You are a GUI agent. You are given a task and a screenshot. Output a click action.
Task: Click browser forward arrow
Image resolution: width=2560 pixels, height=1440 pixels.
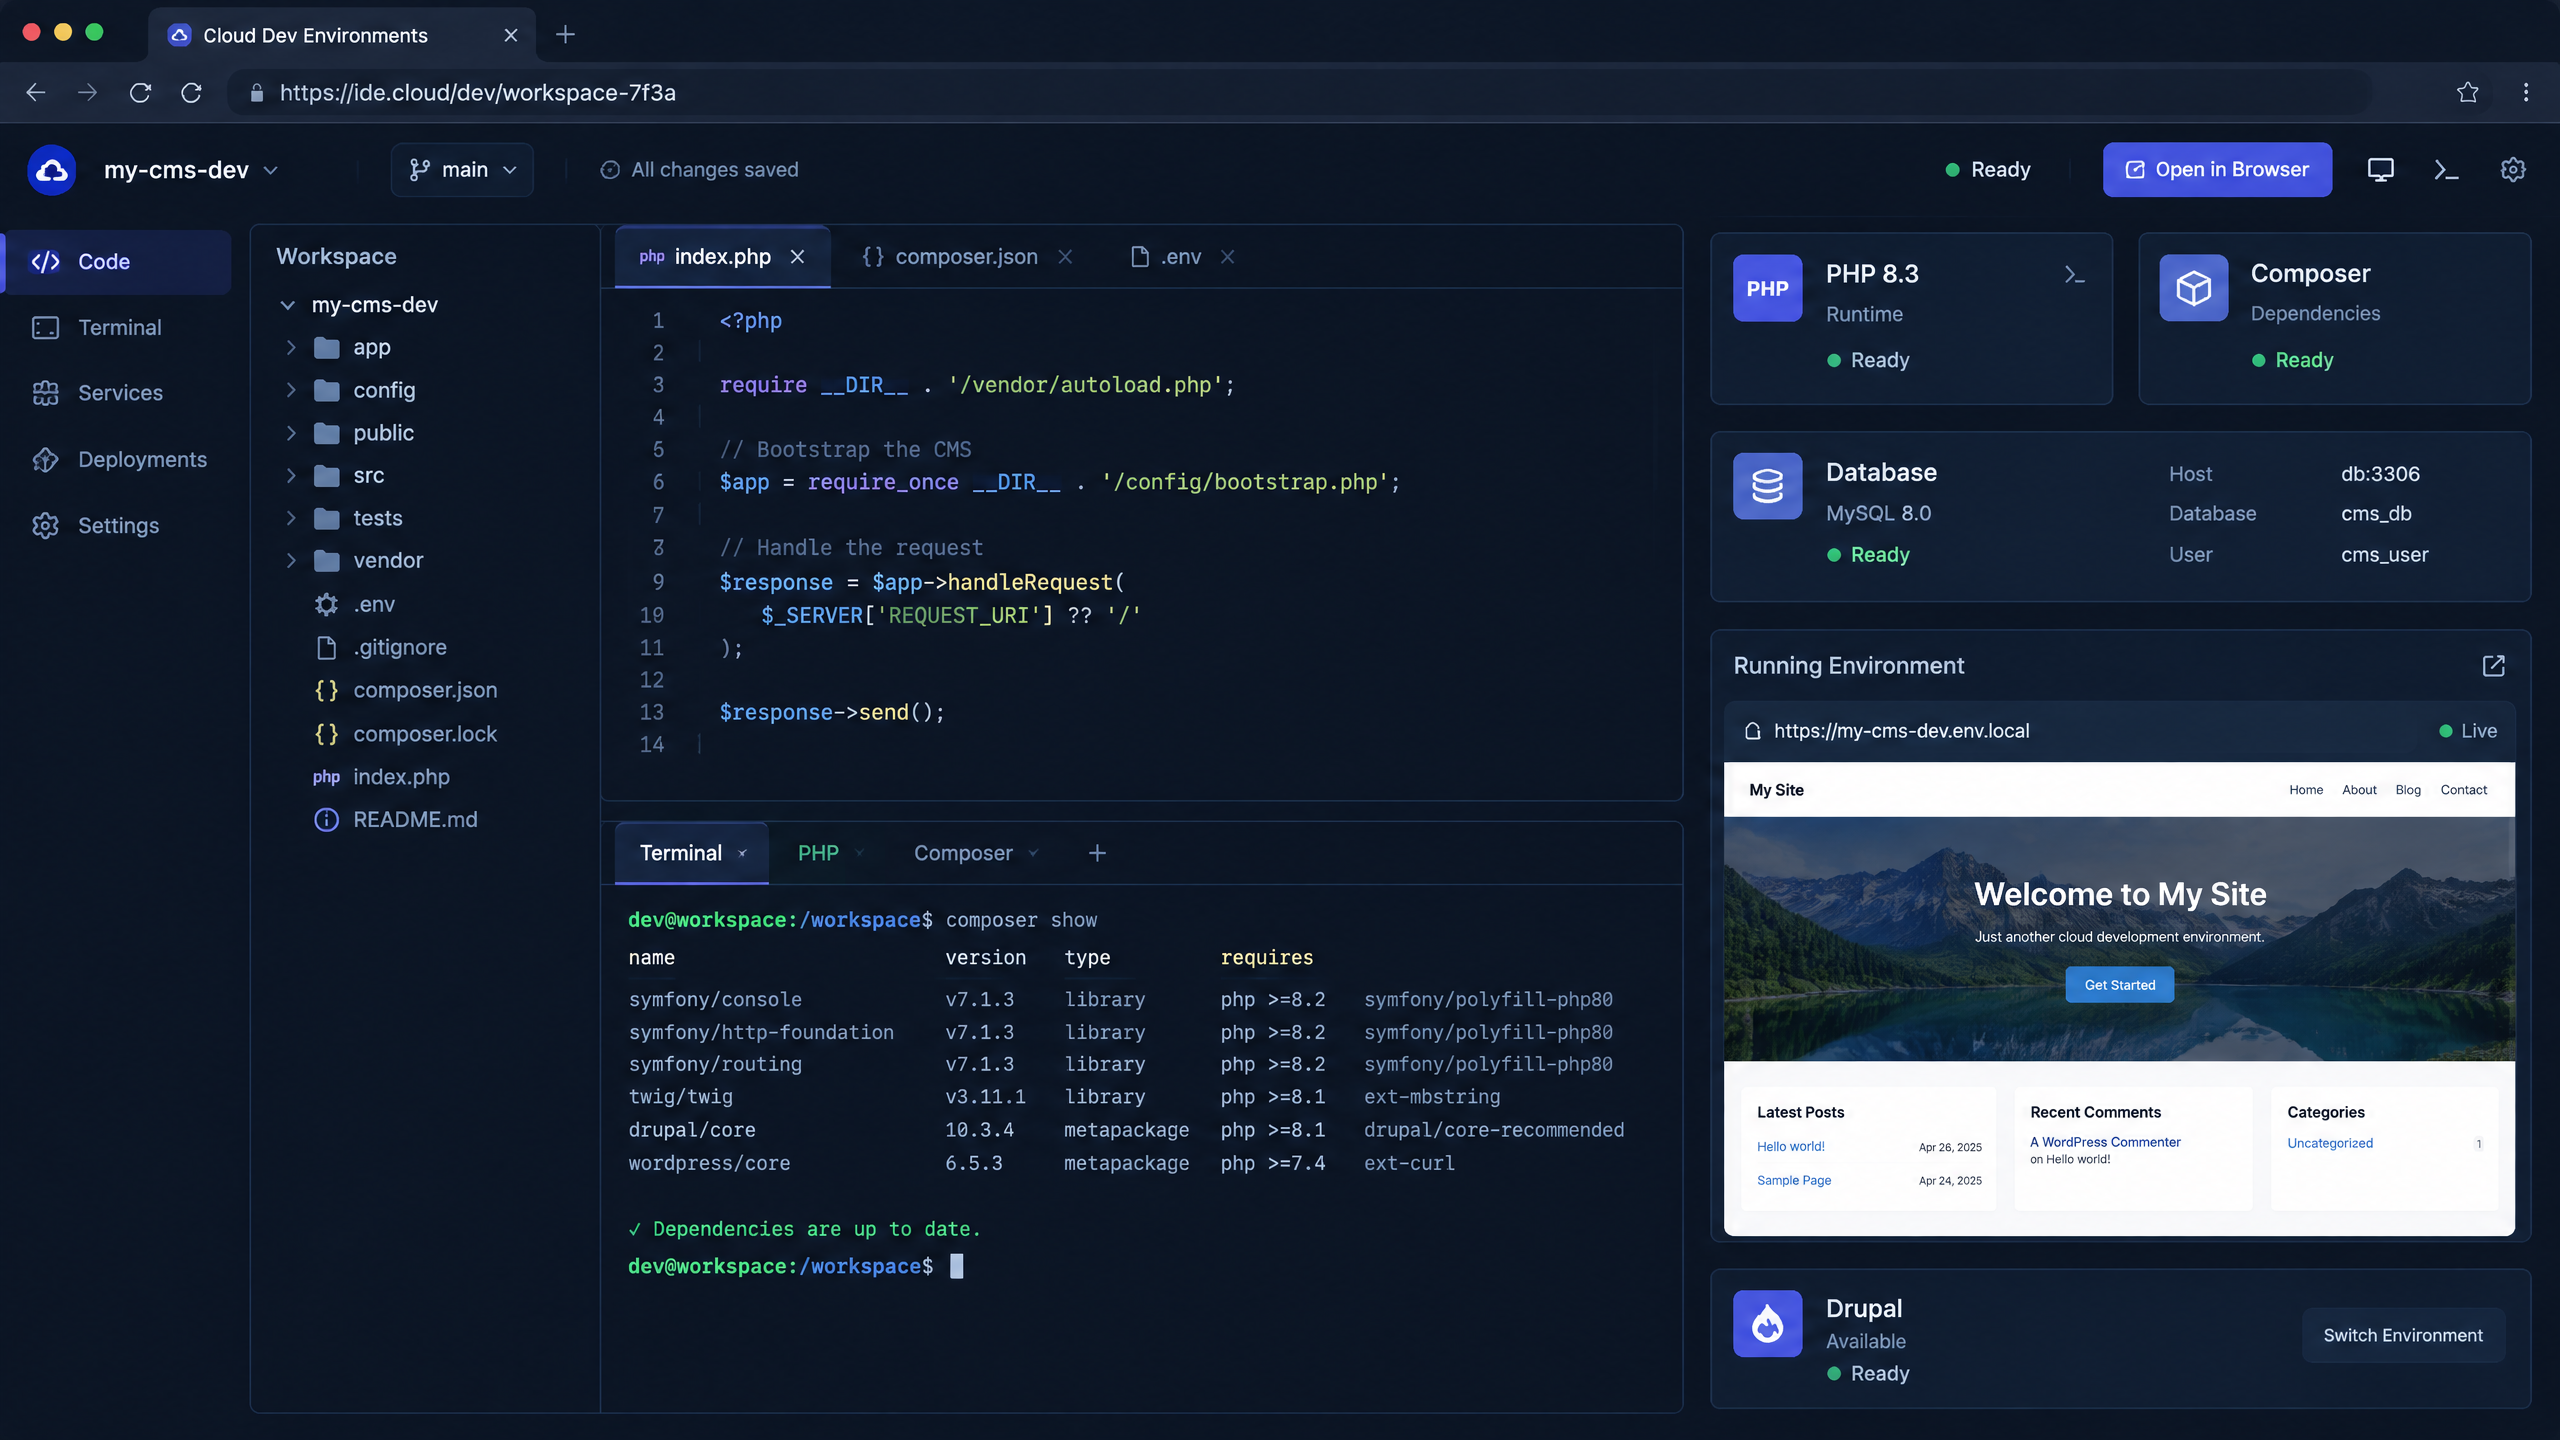[88, 92]
